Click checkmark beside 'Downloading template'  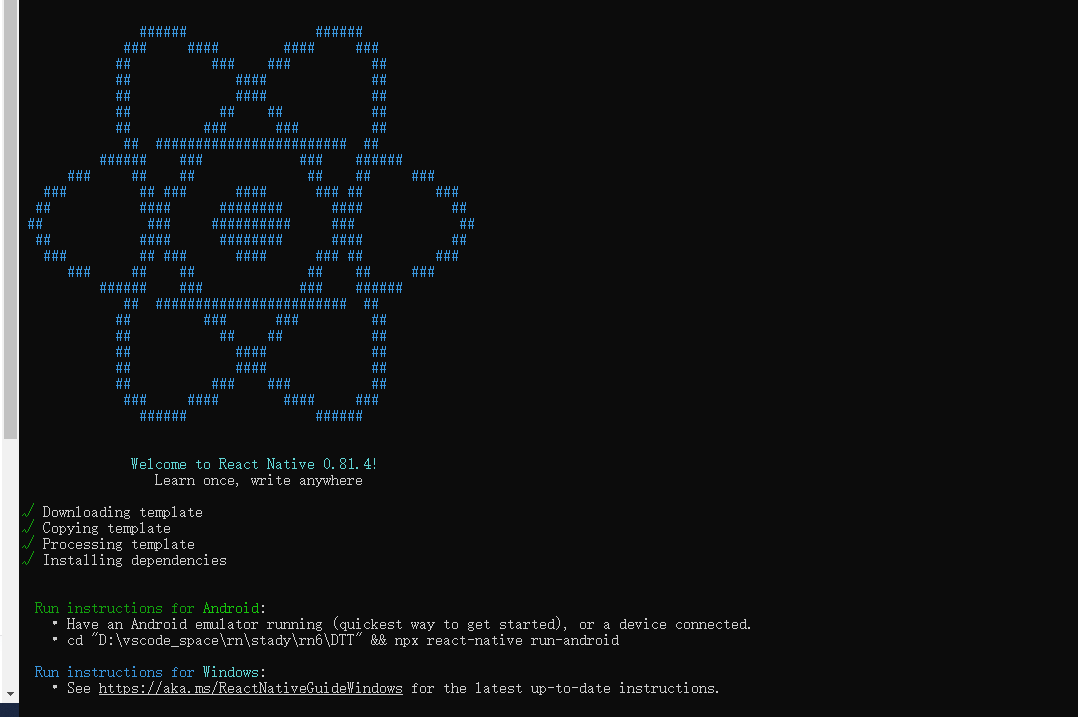(x=28, y=511)
